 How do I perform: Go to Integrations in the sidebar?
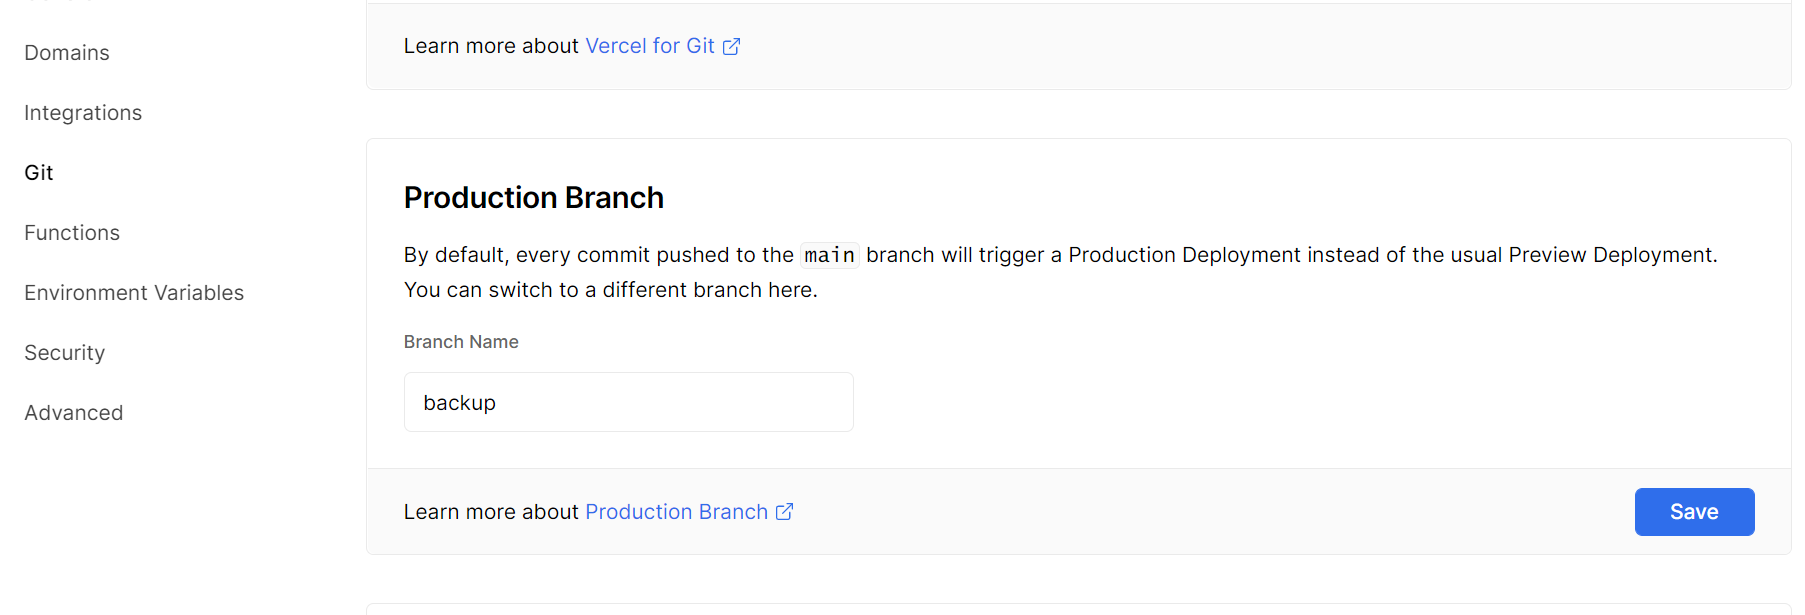click(x=83, y=113)
